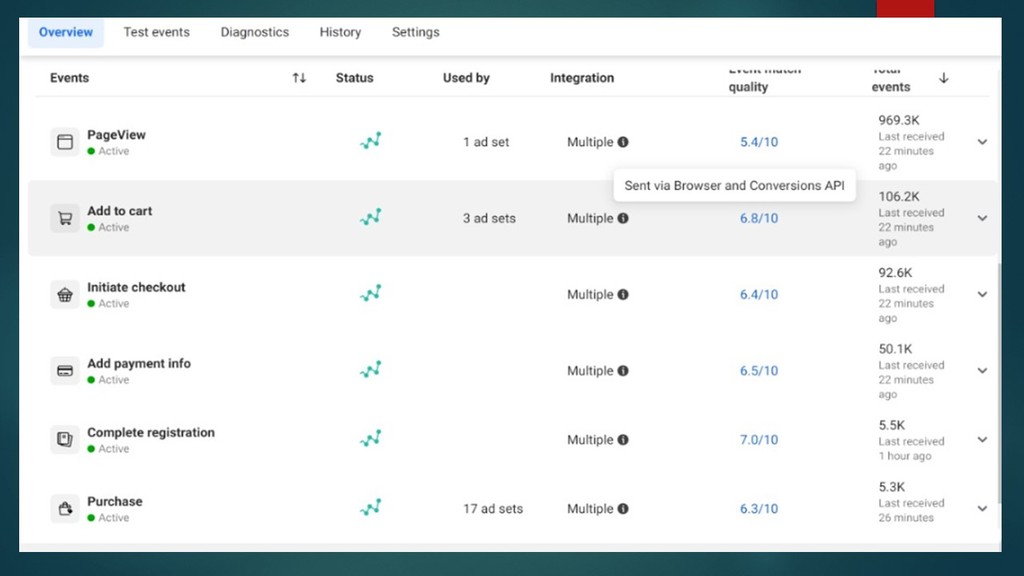View Initiate checkout status graph icon

point(370,294)
